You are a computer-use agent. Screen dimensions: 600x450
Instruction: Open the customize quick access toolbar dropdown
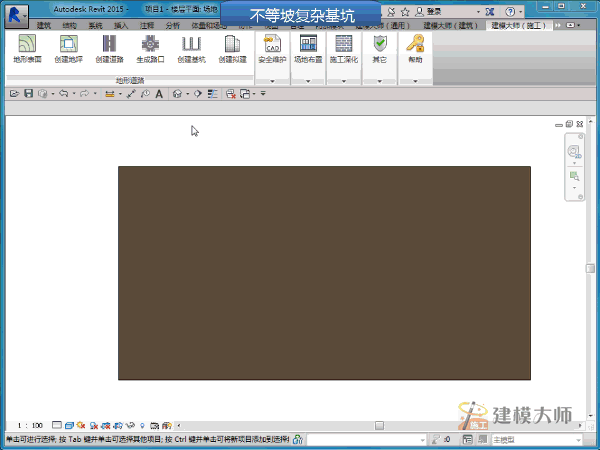(263, 93)
